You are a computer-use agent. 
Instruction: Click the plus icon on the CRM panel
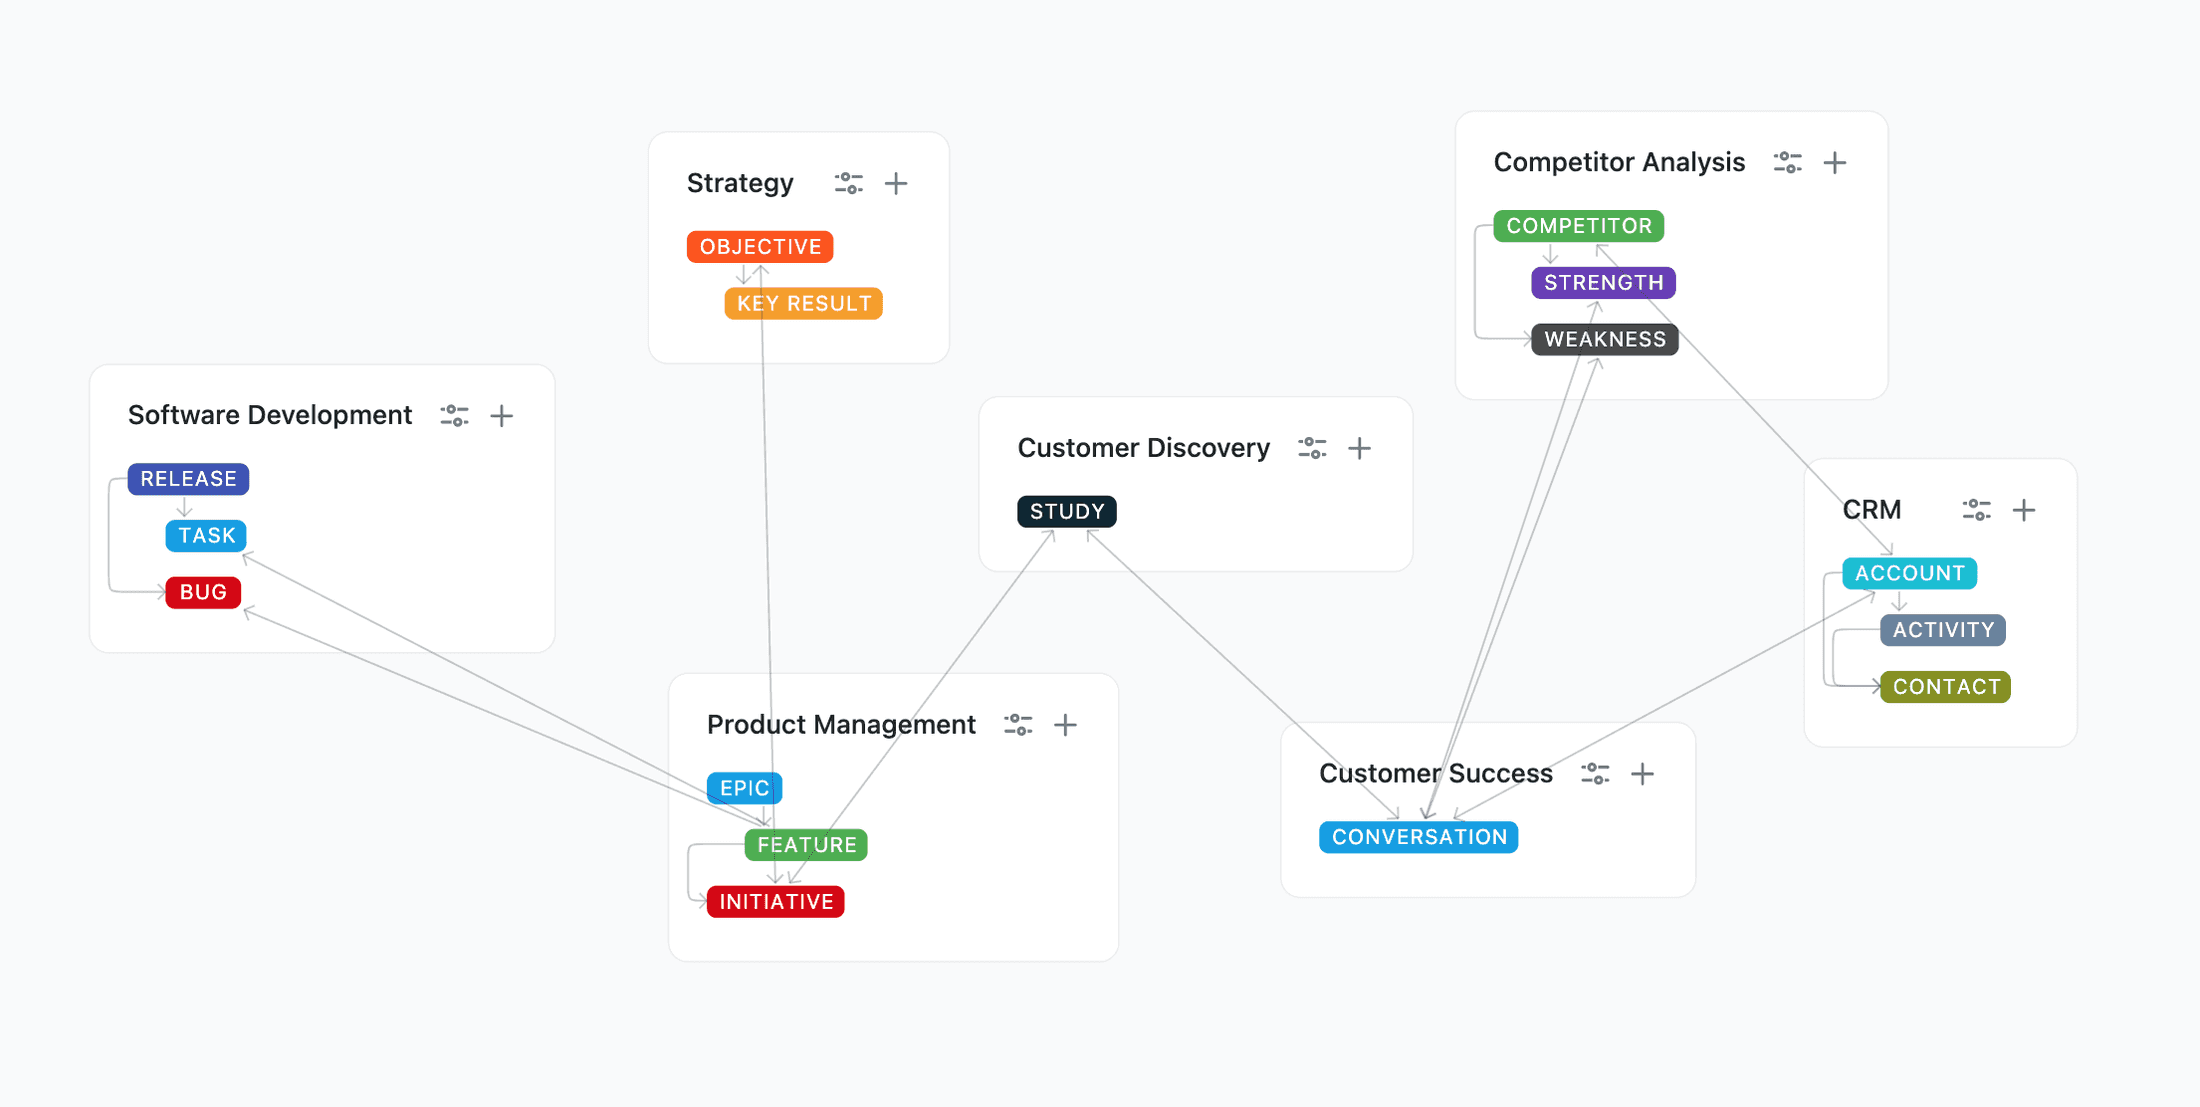2023,510
